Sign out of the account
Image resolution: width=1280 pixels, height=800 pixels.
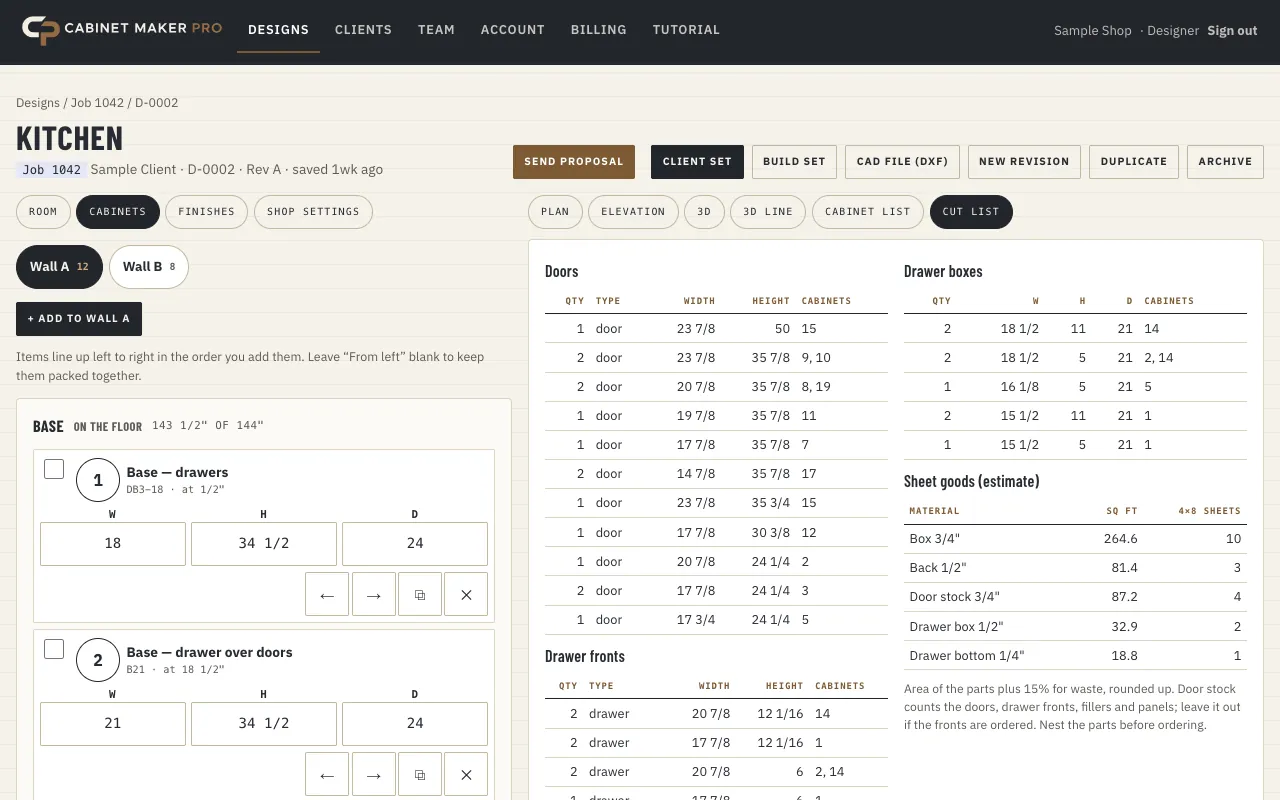pyautogui.click(x=1232, y=31)
